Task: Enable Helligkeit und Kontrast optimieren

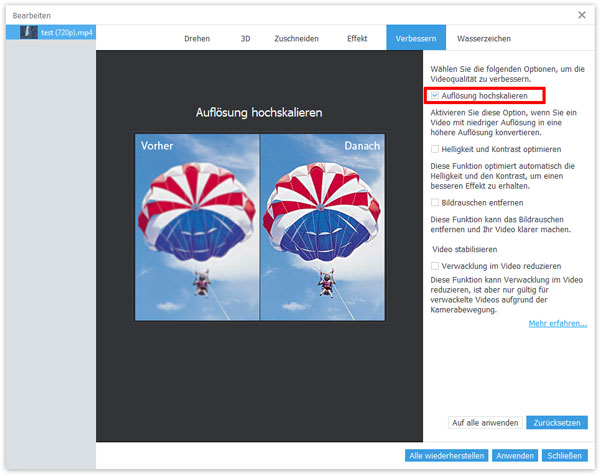Action: (435, 149)
